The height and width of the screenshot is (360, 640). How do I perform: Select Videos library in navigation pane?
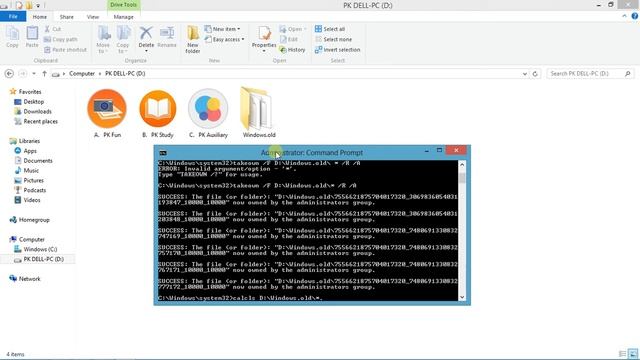click(32, 200)
